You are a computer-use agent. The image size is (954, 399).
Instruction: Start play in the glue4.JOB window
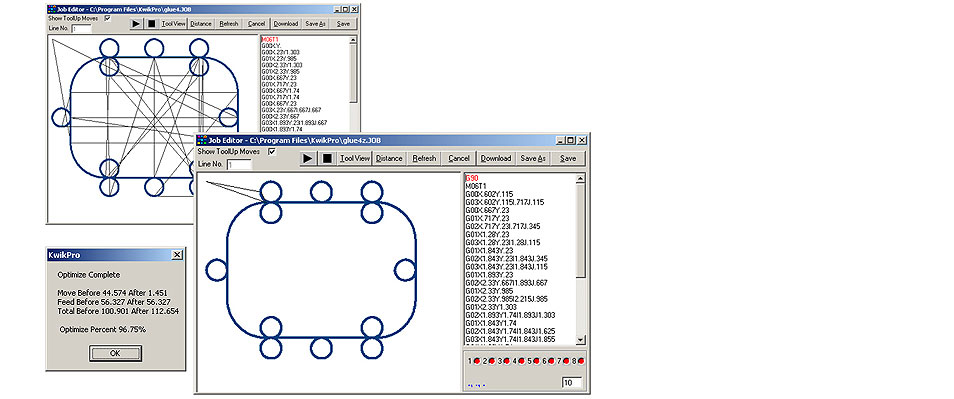click(136, 24)
